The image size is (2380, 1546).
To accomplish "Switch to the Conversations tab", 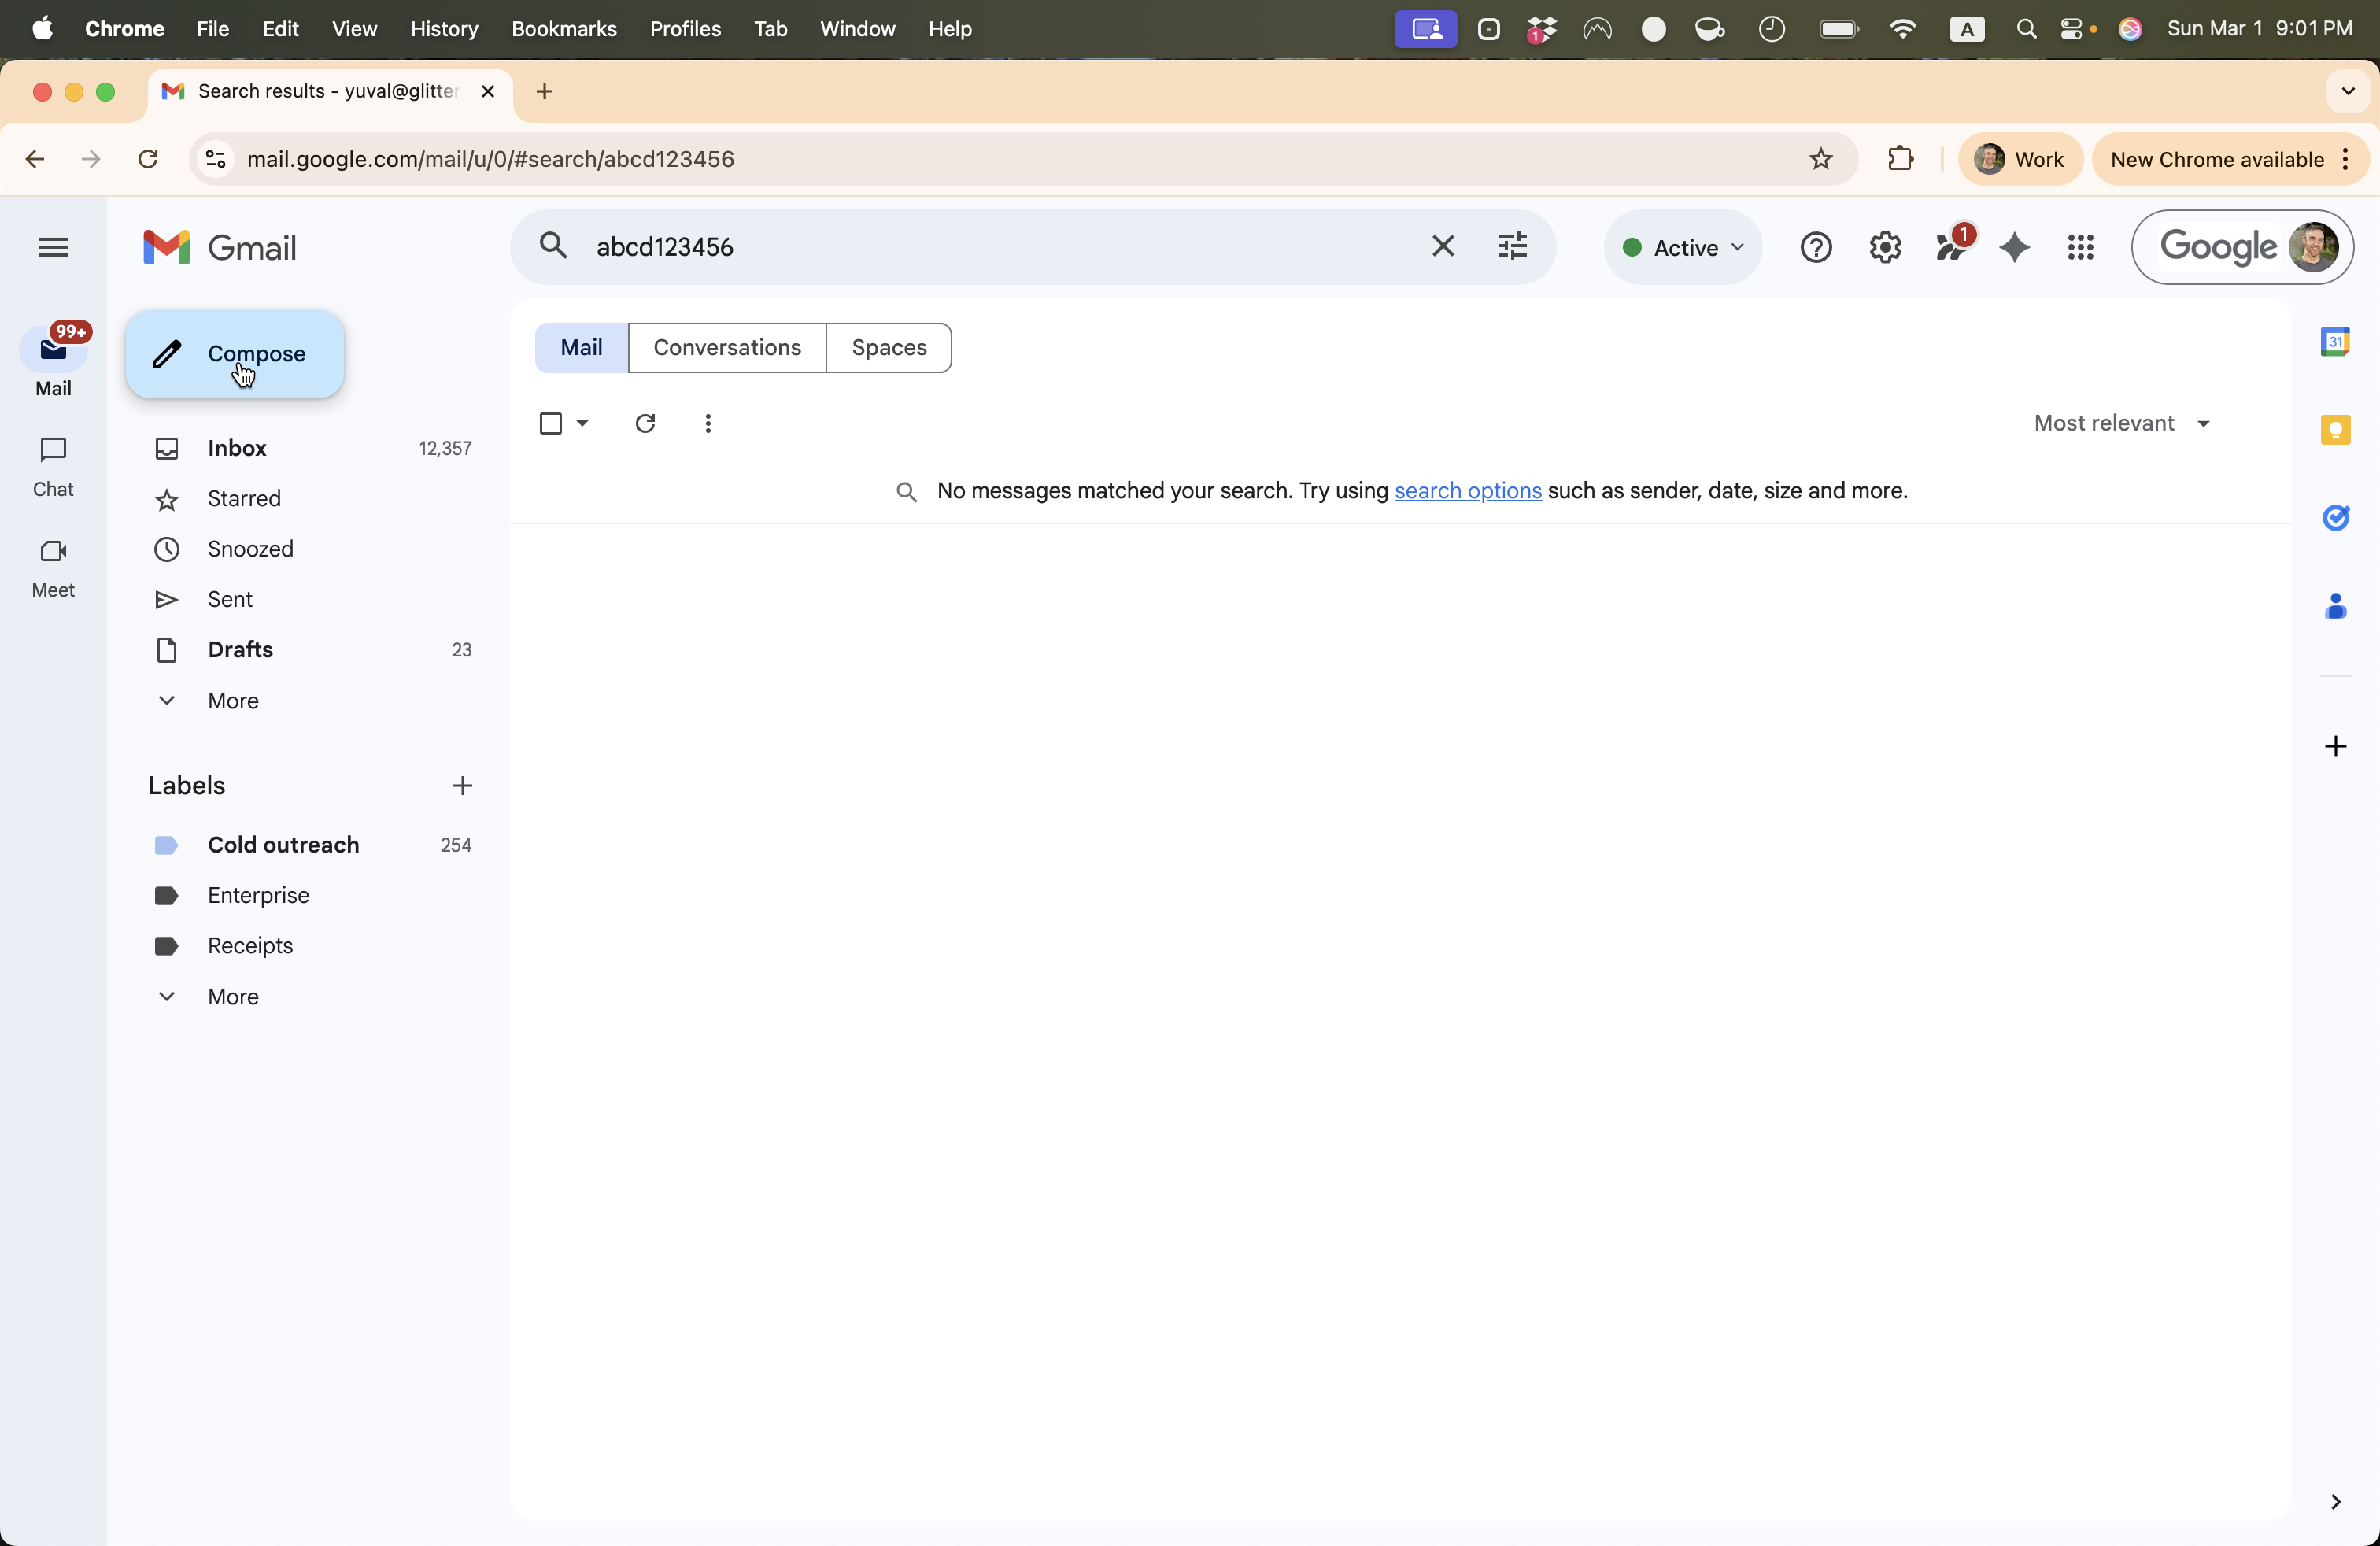I will point(727,347).
